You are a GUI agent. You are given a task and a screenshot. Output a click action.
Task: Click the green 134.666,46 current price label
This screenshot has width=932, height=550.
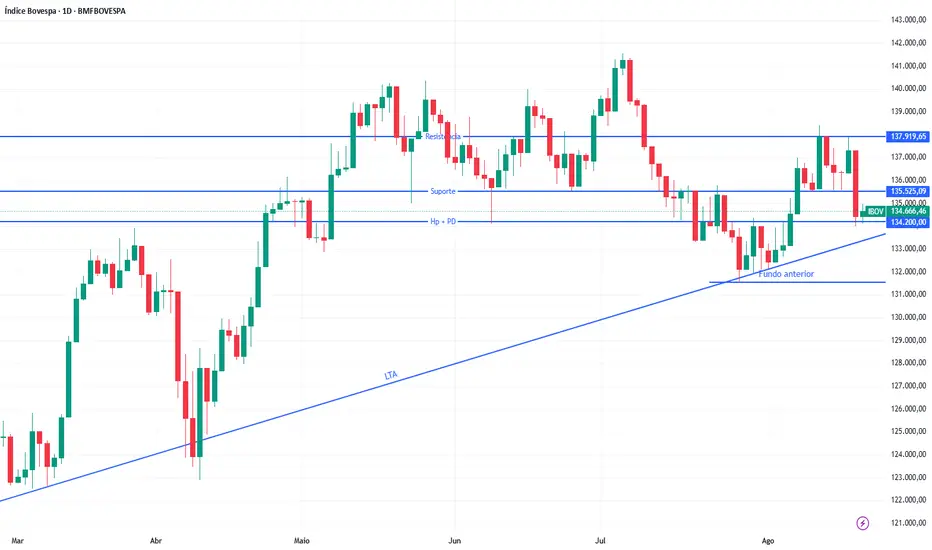908,211
